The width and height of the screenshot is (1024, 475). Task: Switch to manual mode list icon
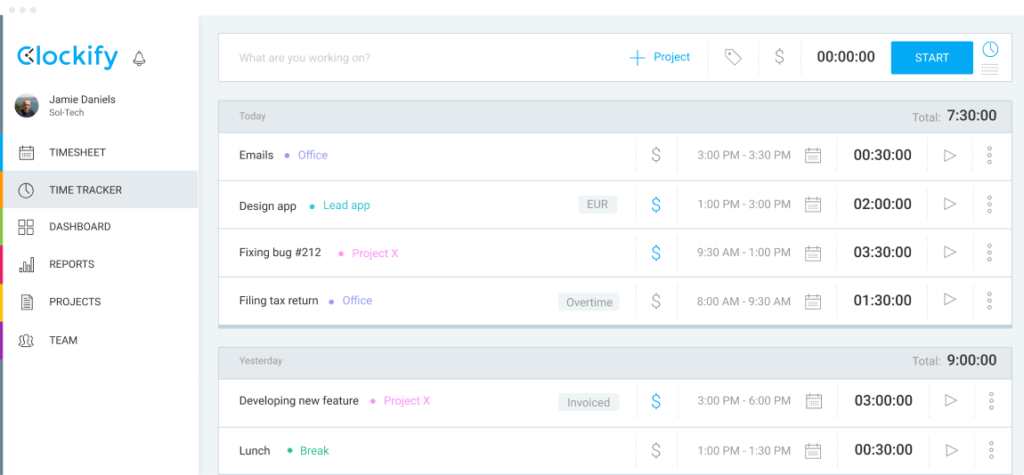click(x=990, y=69)
